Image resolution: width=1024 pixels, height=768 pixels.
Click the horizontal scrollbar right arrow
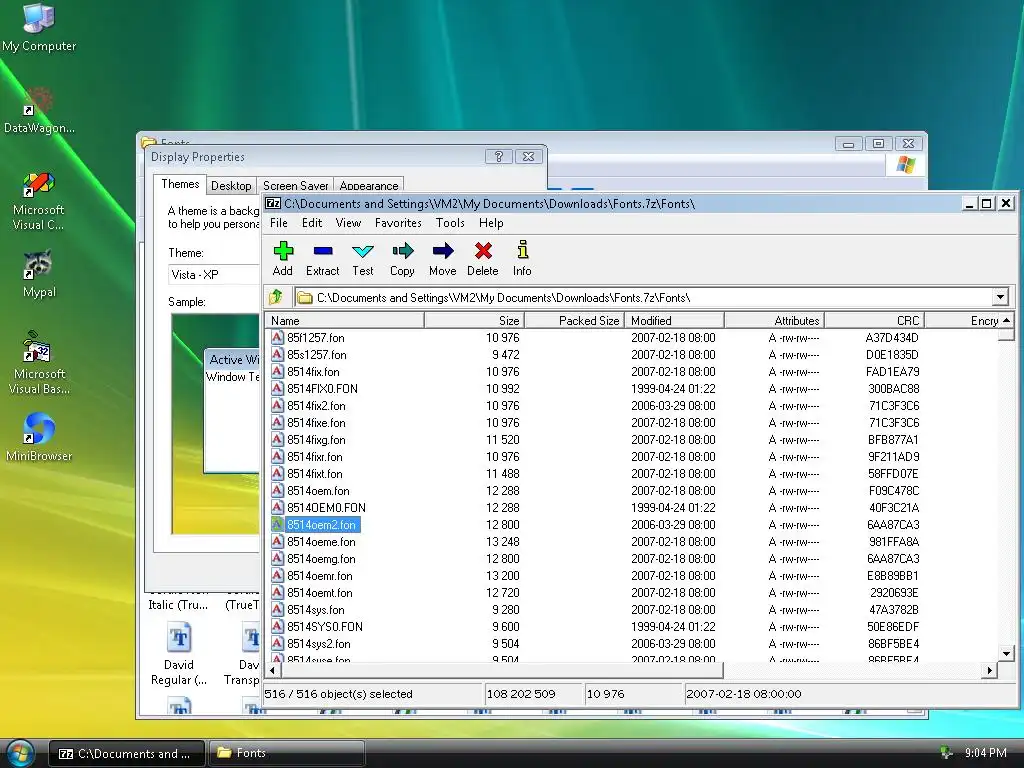[990, 670]
